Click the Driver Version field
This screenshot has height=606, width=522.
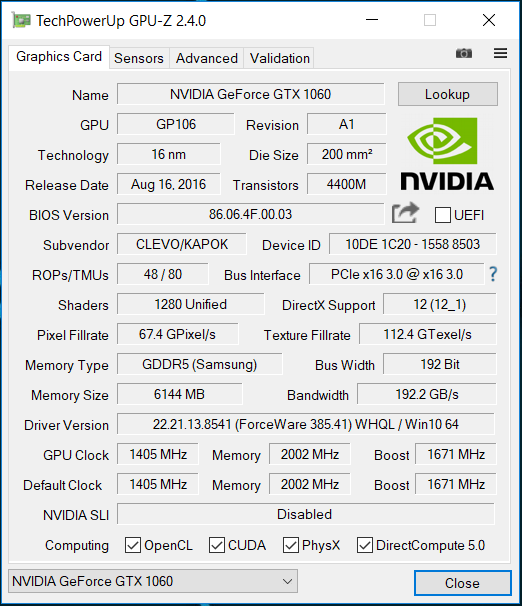(x=306, y=424)
